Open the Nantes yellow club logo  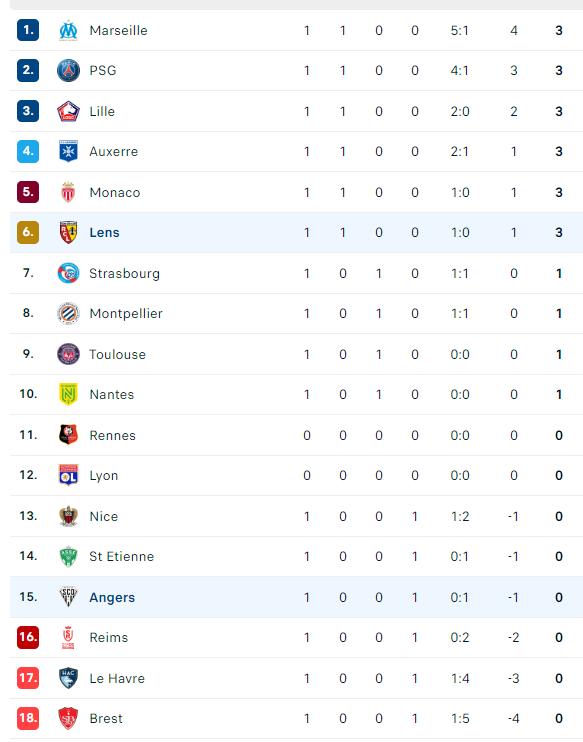click(68, 394)
